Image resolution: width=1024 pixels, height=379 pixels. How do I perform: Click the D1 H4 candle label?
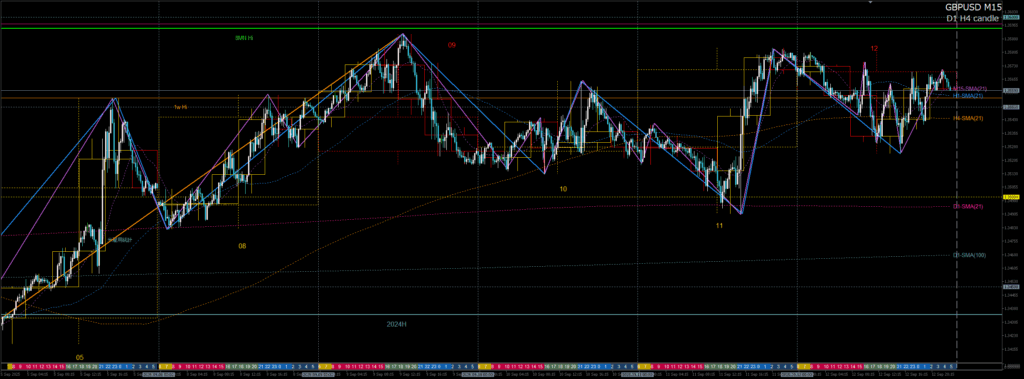[972, 18]
